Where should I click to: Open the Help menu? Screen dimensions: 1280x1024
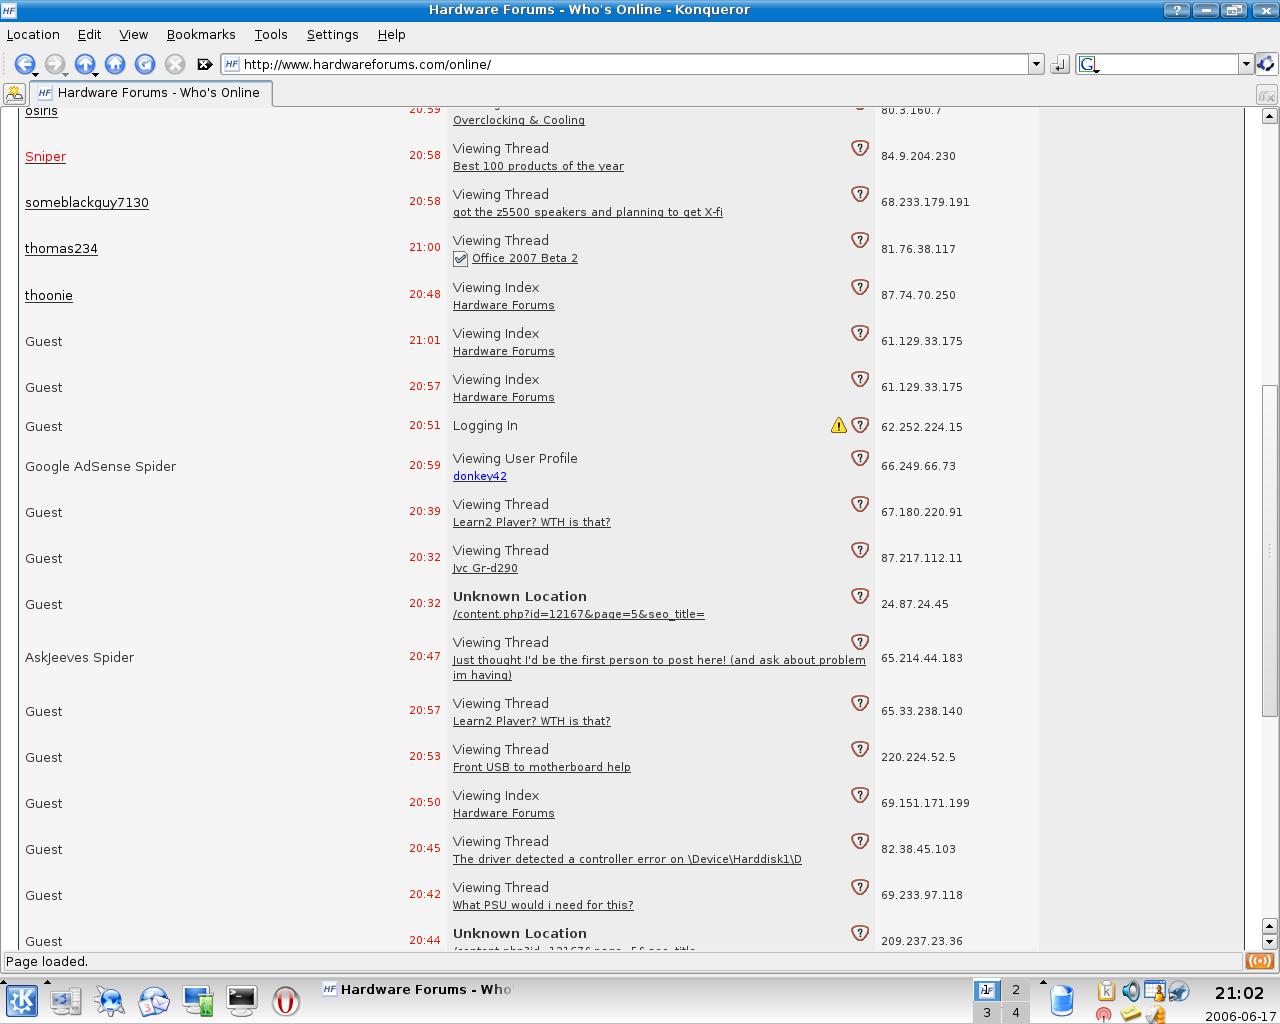click(391, 34)
